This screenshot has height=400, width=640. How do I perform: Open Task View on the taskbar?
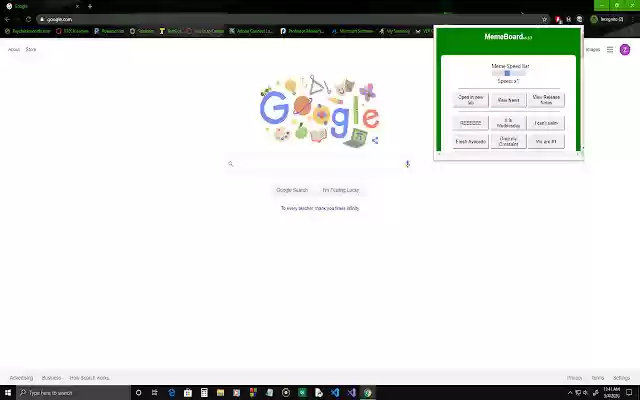click(155, 393)
